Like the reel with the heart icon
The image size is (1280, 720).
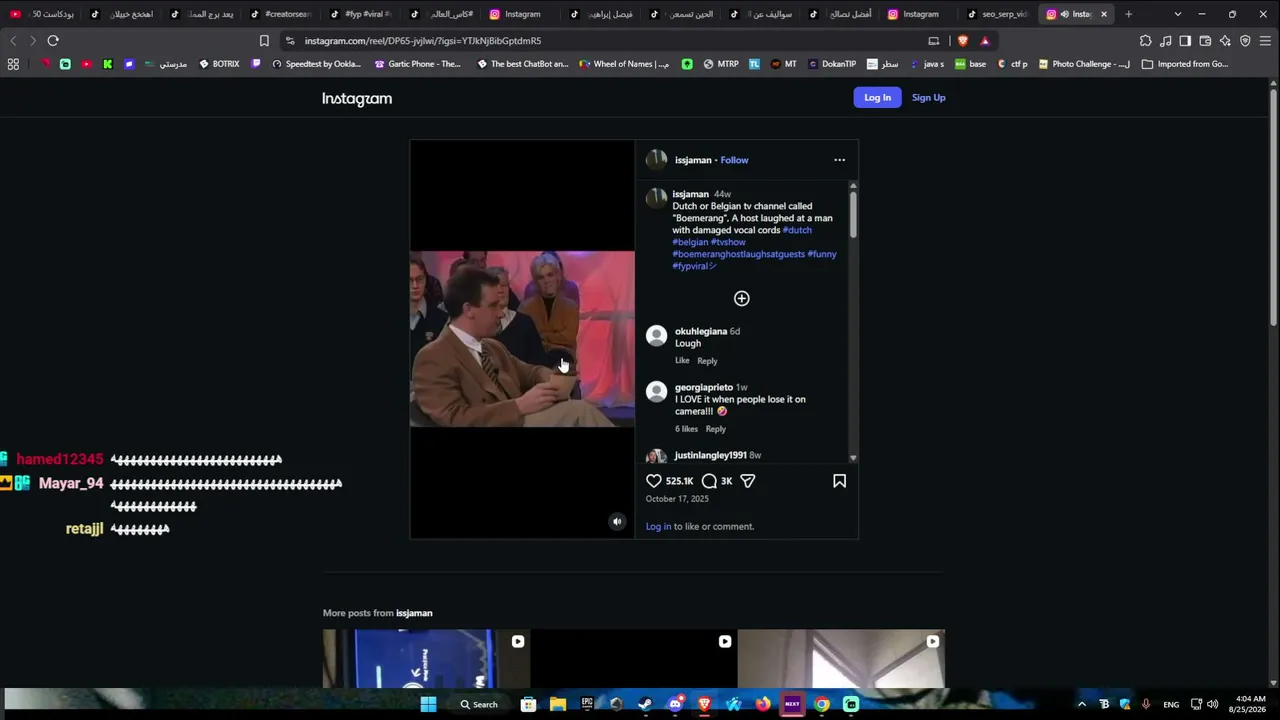[654, 481]
